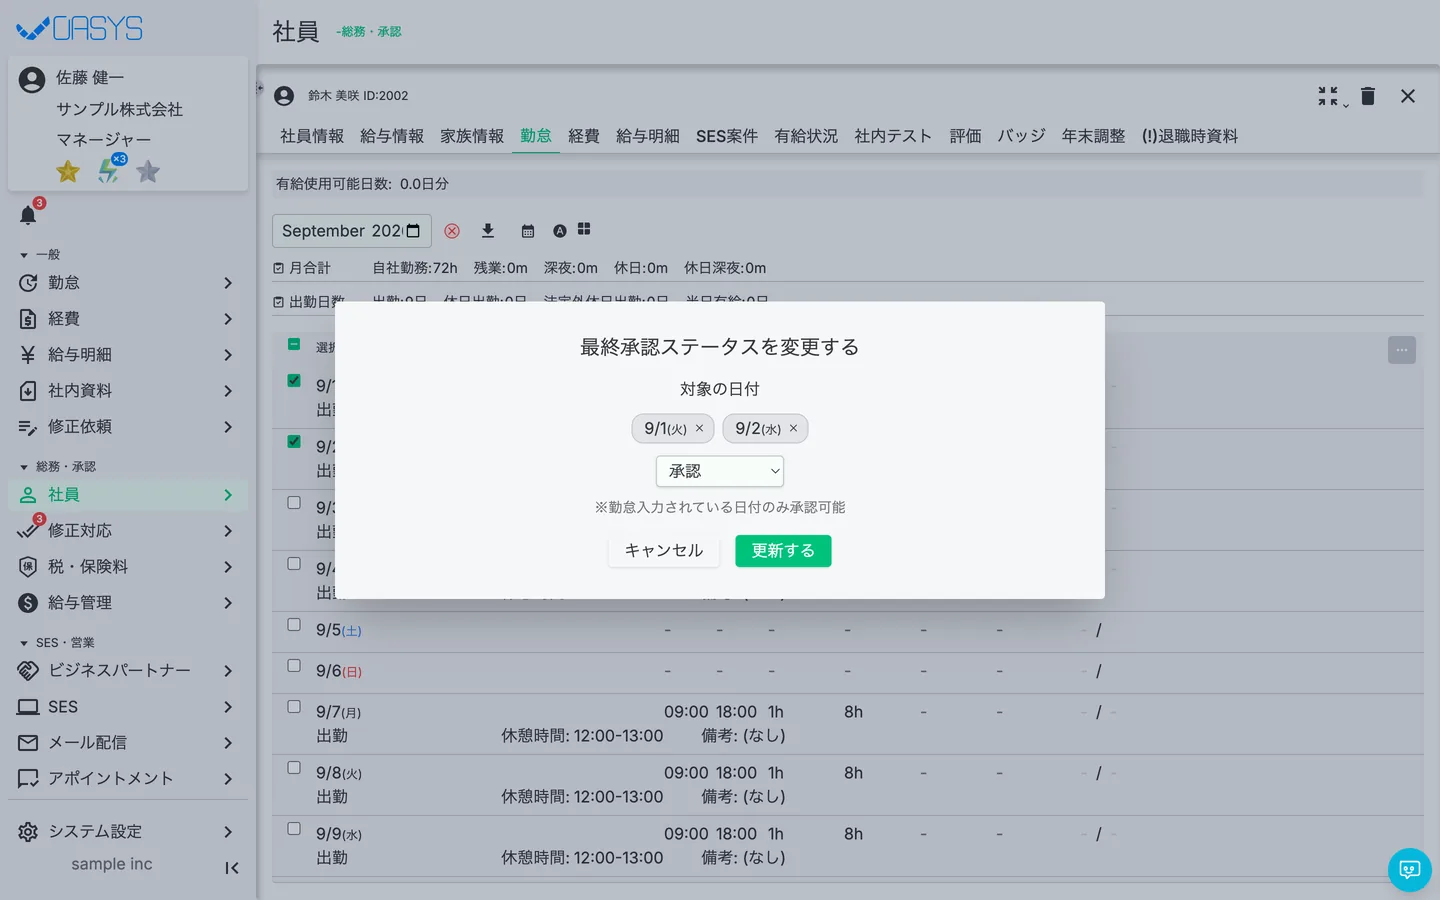Click the キャンセル button
Image resolution: width=1440 pixels, height=900 pixels.
pyautogui.click(x=664, y=551)
